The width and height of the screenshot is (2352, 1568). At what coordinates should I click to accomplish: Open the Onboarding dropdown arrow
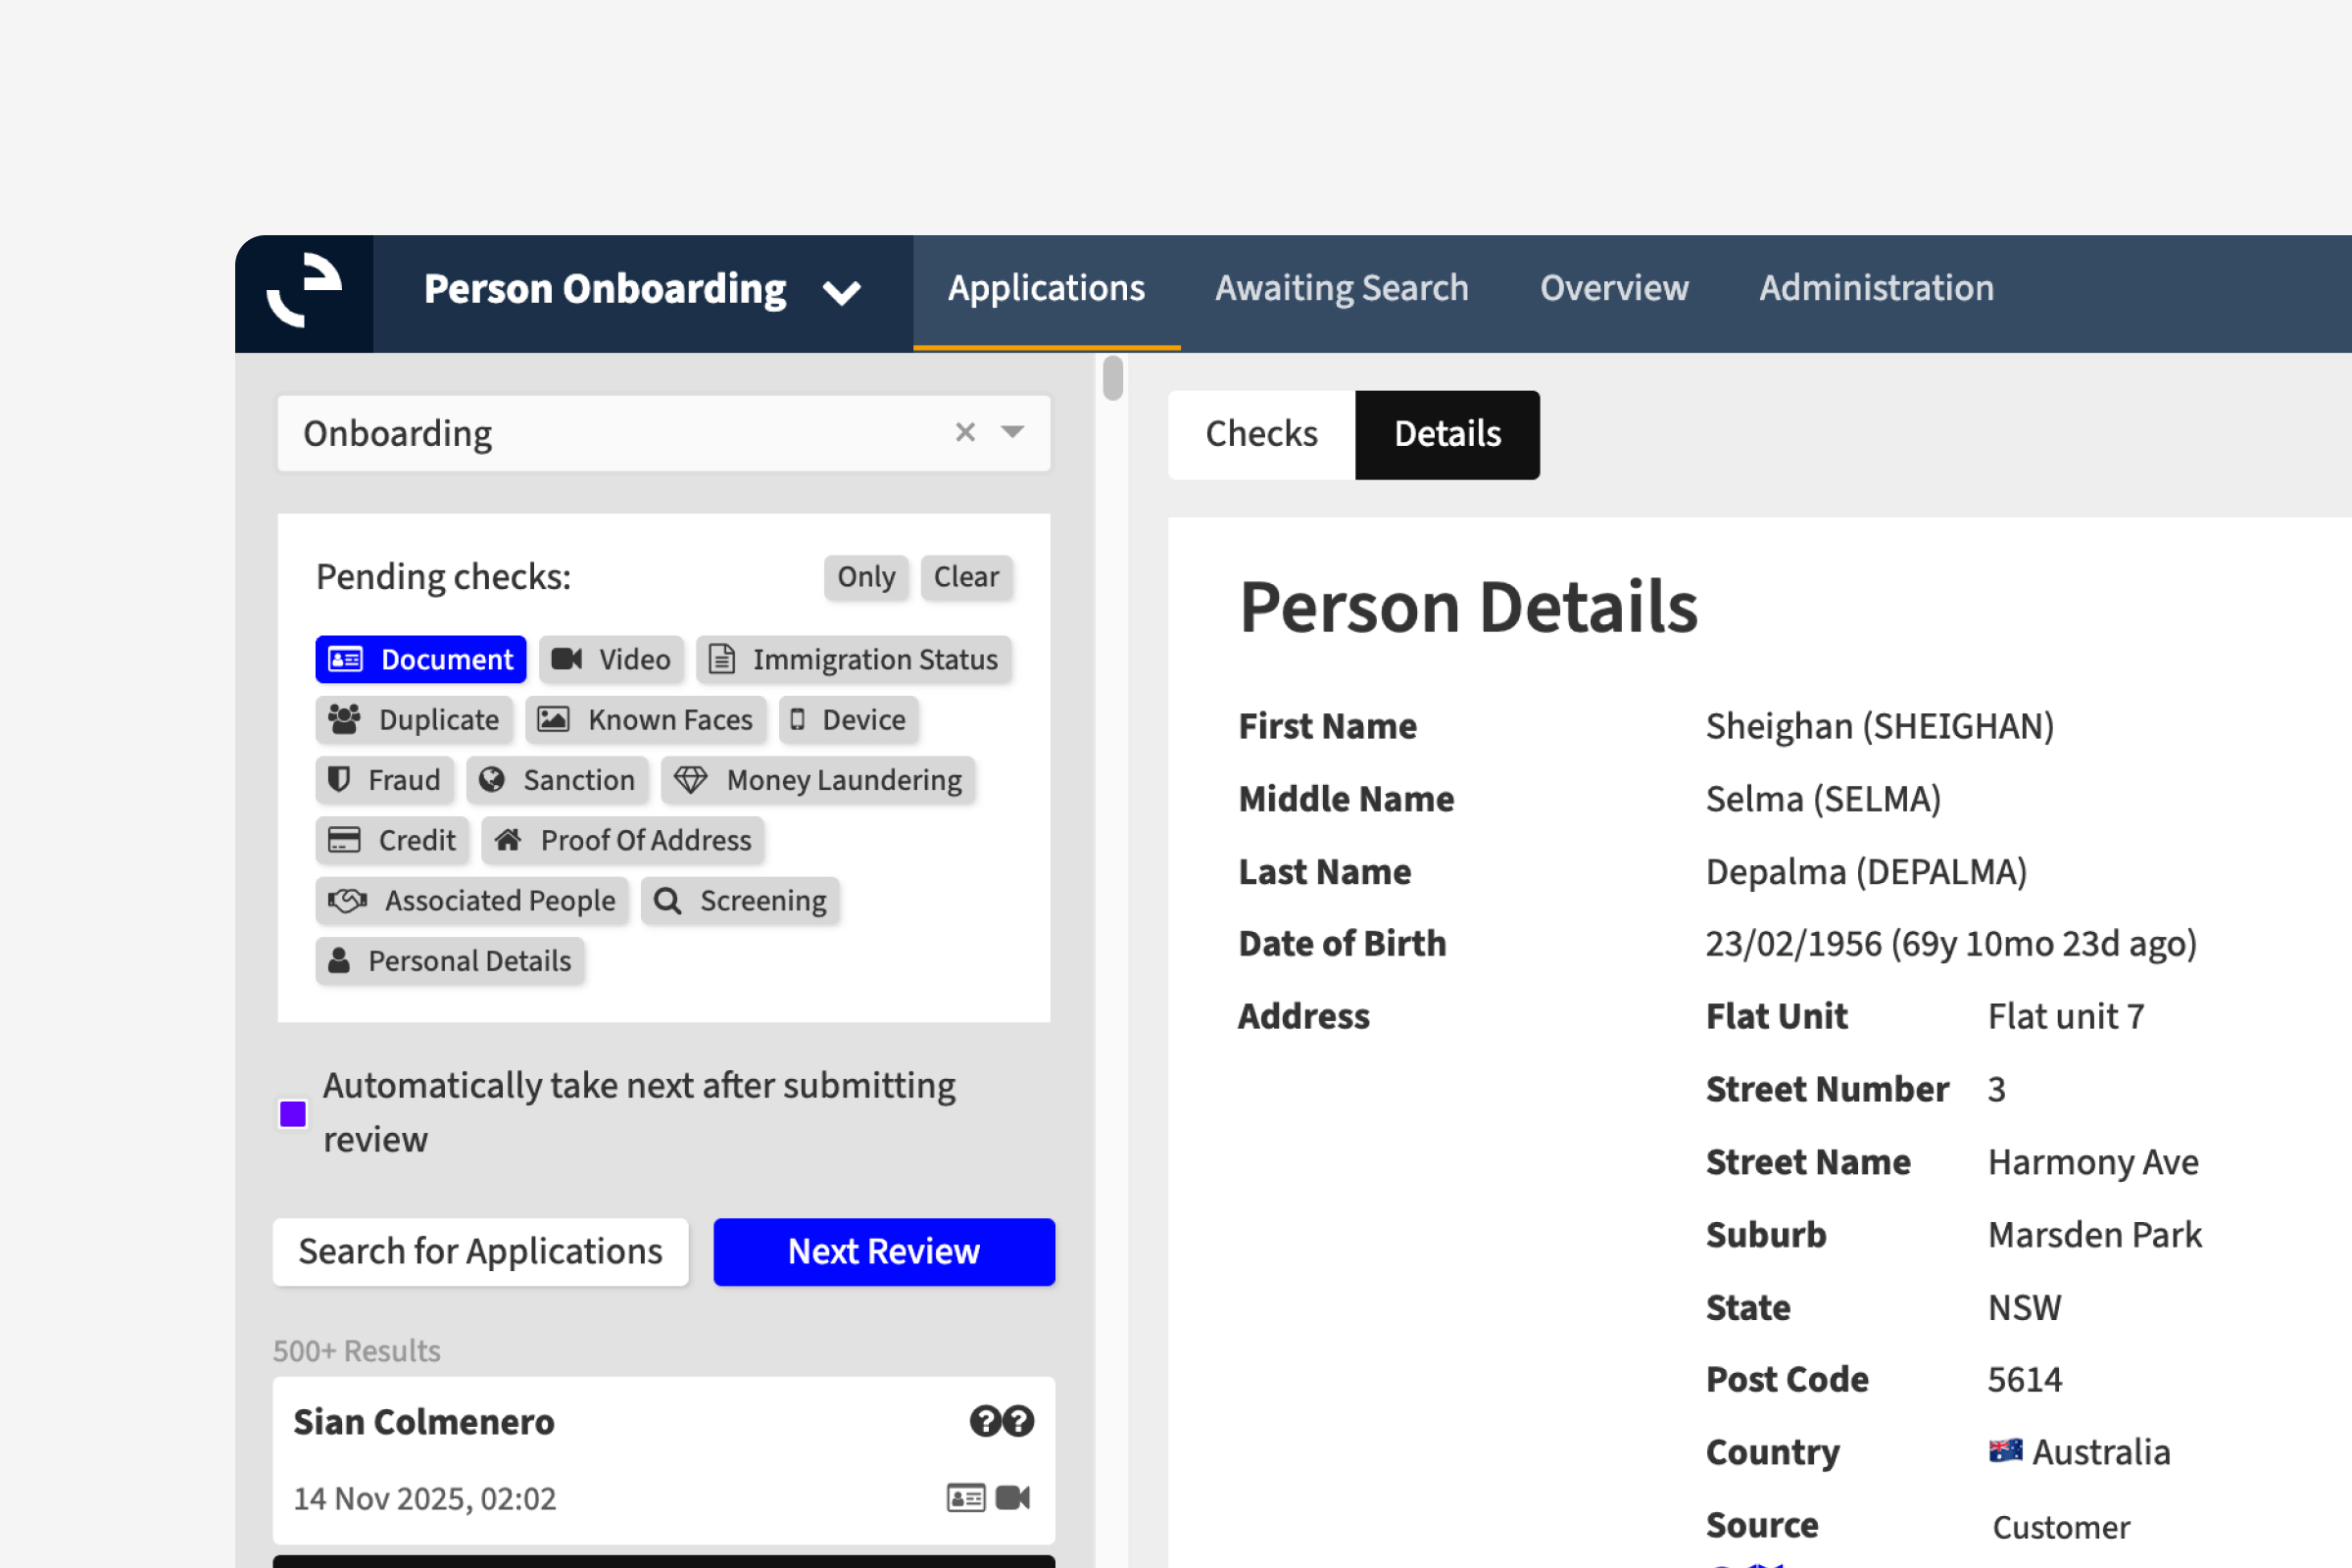(1013, 432)
